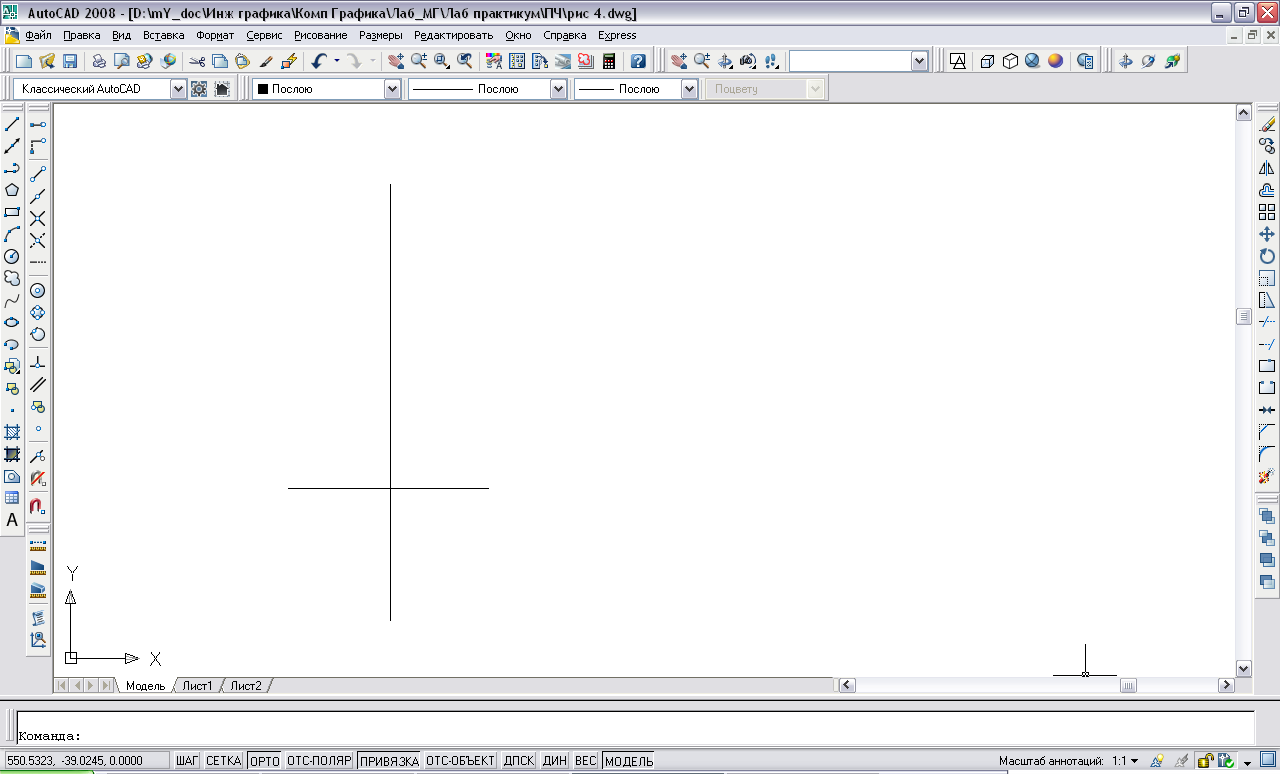This screenshot has height=774, width=1280.
Task: Click the Cut scissors icon
Action: [x=198, y=61]
